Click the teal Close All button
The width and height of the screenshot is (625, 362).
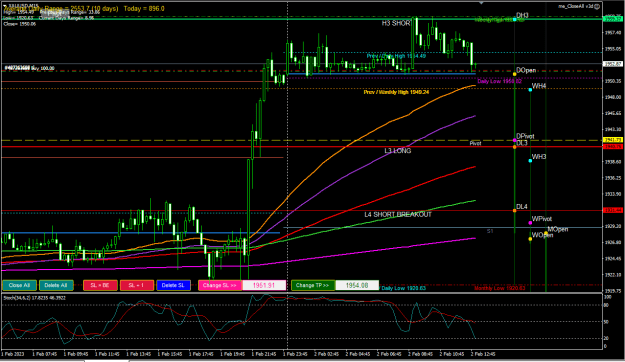point(20,285)
